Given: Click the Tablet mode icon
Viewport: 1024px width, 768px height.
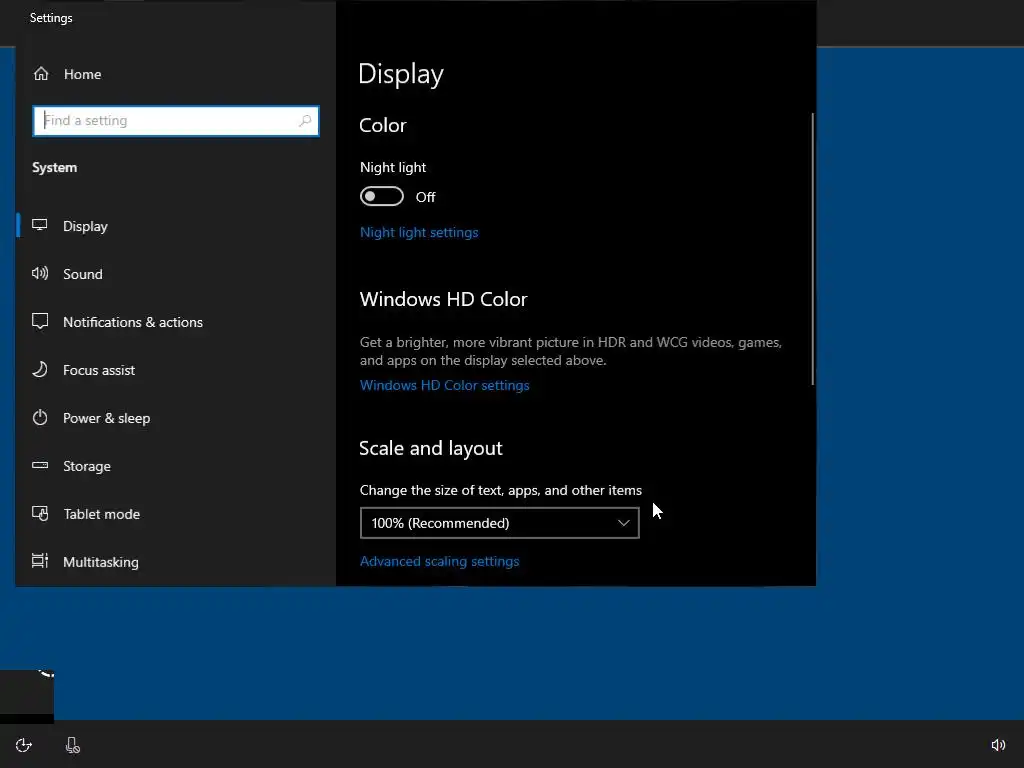Looking at the screenshot, I should coord(40,513).
